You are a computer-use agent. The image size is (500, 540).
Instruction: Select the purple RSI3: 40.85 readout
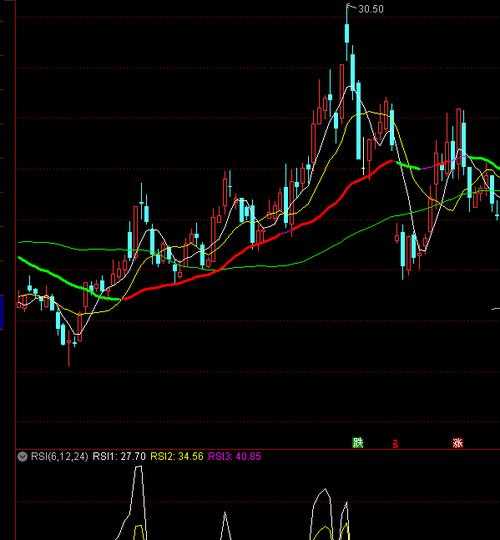(x=235, y=457)
